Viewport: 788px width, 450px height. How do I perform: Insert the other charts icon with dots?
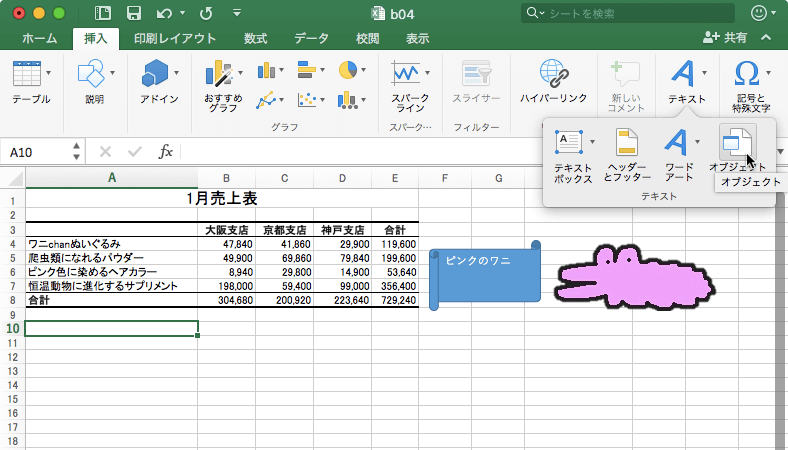[348, 100]
